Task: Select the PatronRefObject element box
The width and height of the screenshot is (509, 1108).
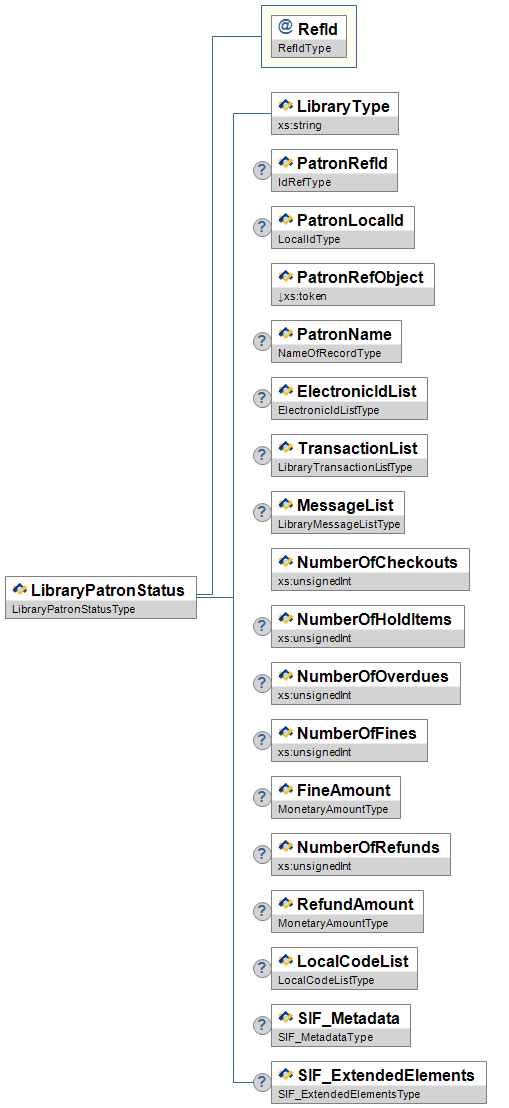Action: 353,284
